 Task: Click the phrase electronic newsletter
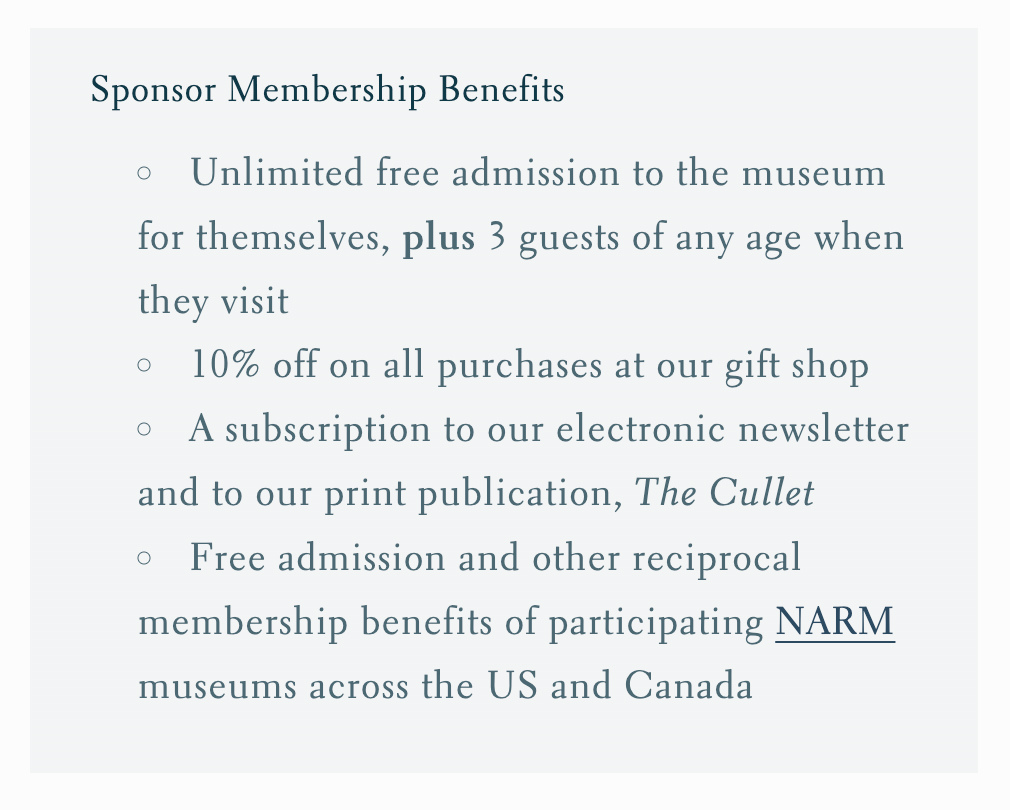tap(729, 430)
